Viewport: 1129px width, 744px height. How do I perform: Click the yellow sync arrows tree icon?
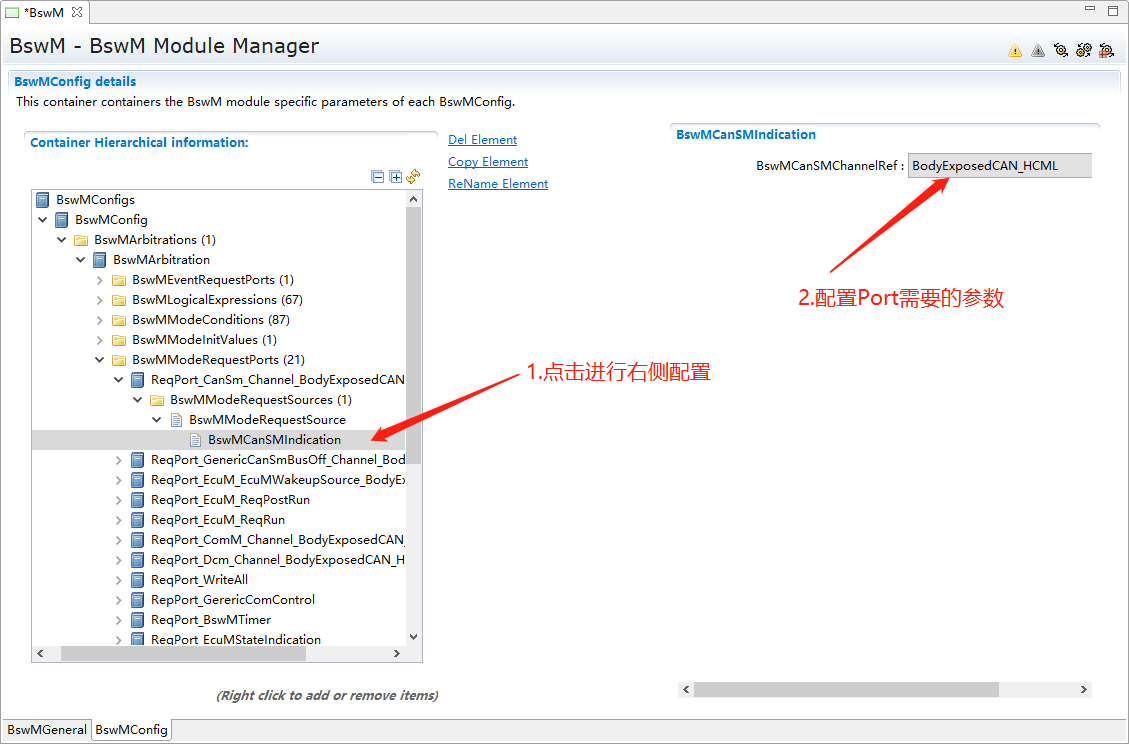pos(413,177)
